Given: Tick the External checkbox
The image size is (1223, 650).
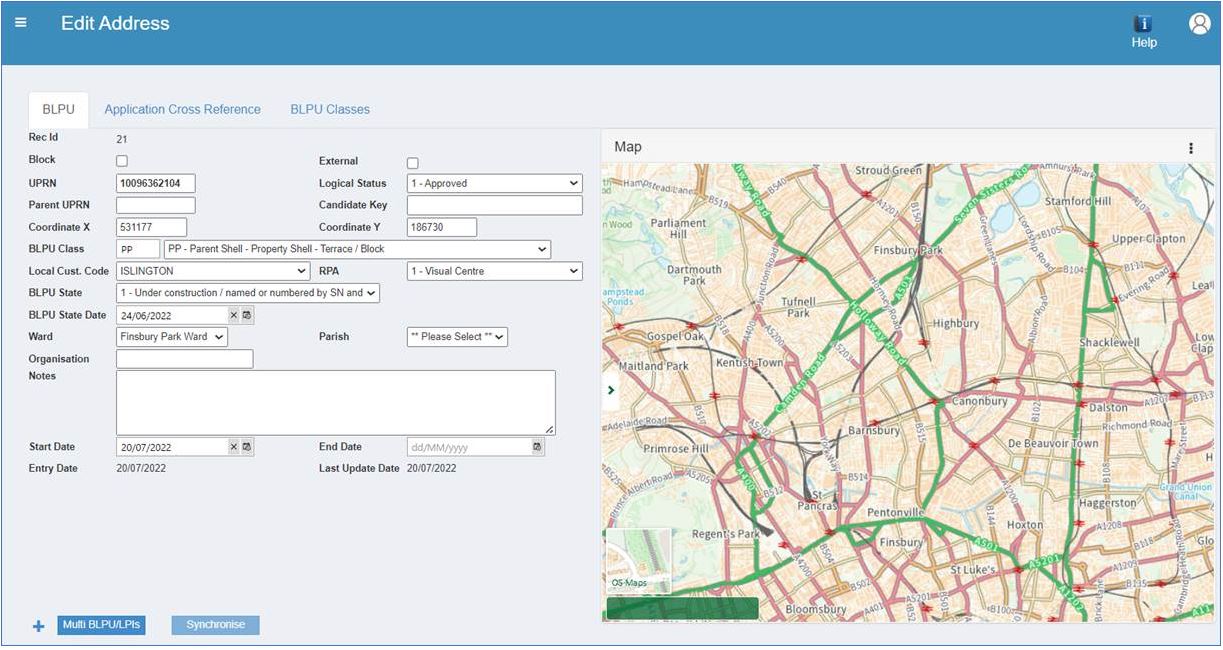Looking at the screenshot, I should tap(413, 163).
